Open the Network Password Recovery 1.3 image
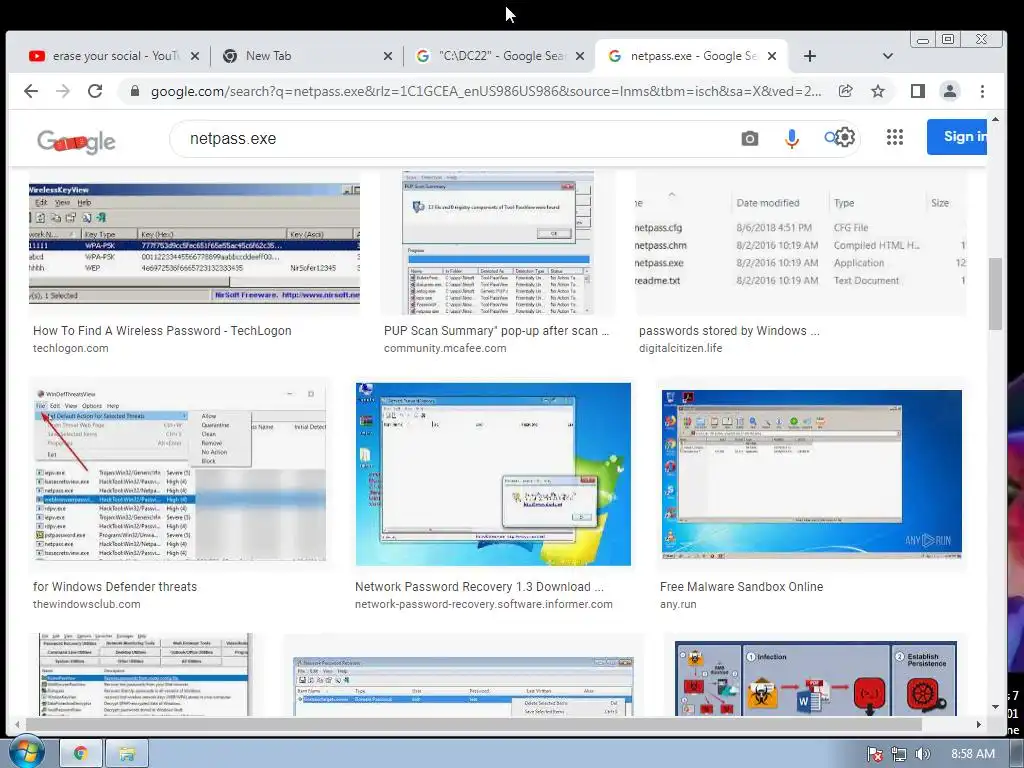This screenshot has height=768, width=1024. pos(493,474)
